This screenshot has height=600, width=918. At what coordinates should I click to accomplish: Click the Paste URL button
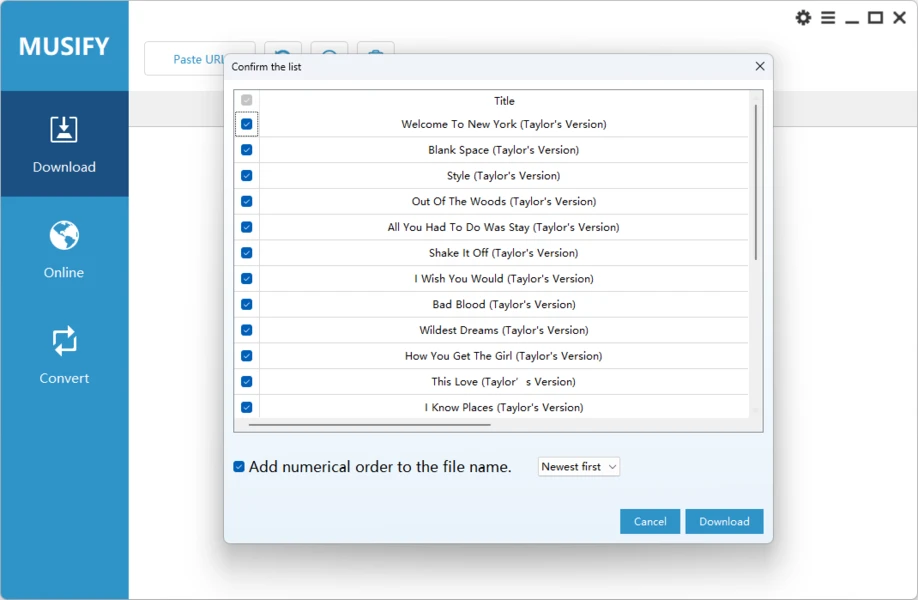(186, 59)
